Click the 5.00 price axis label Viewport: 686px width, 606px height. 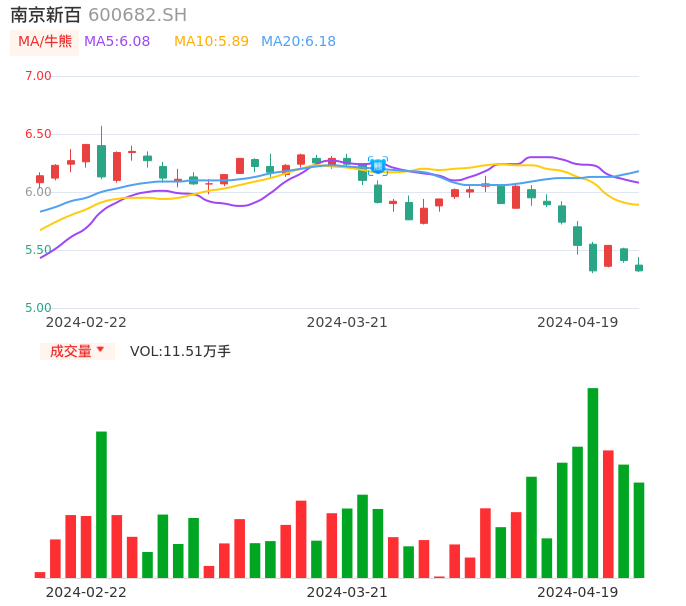[38, 308]
